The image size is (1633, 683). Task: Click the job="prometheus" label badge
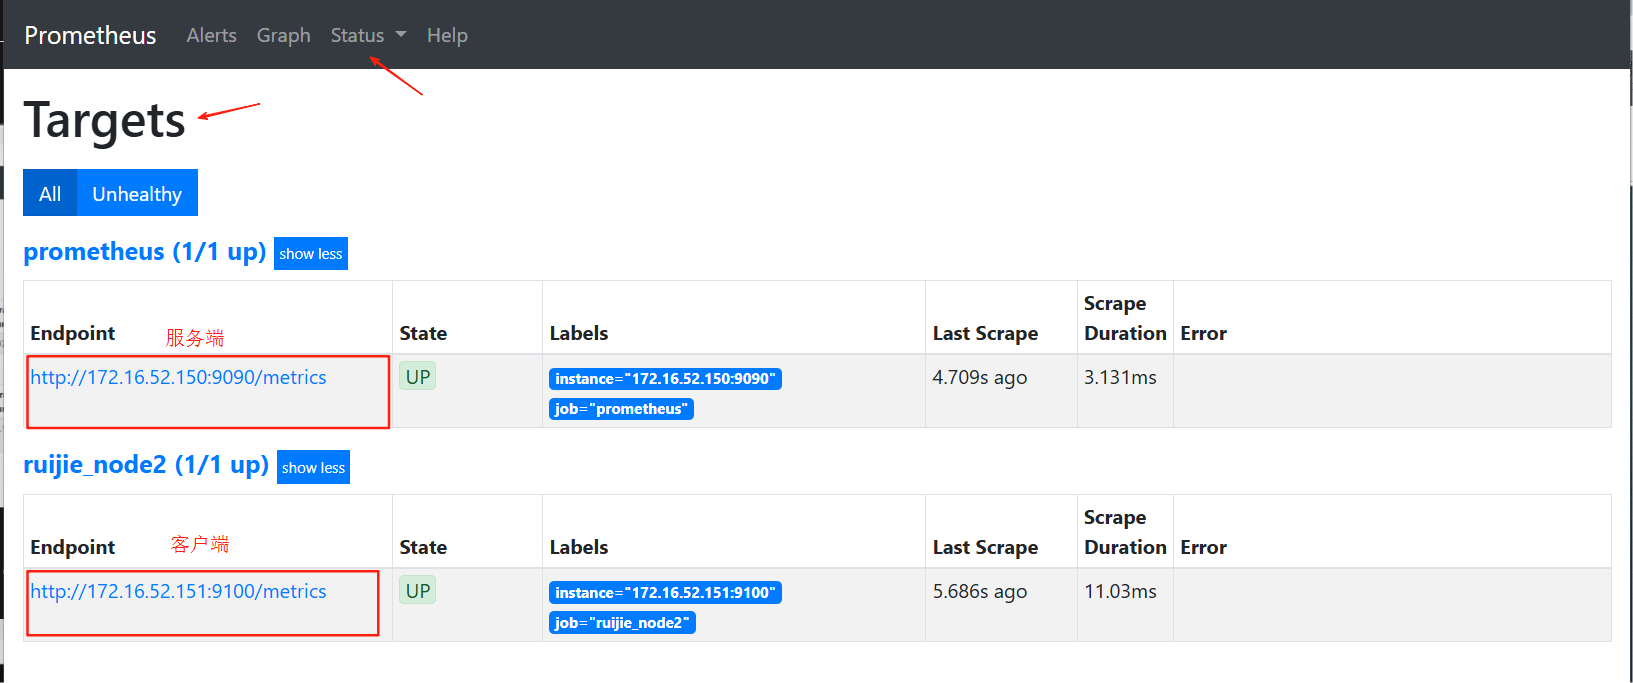621,409
